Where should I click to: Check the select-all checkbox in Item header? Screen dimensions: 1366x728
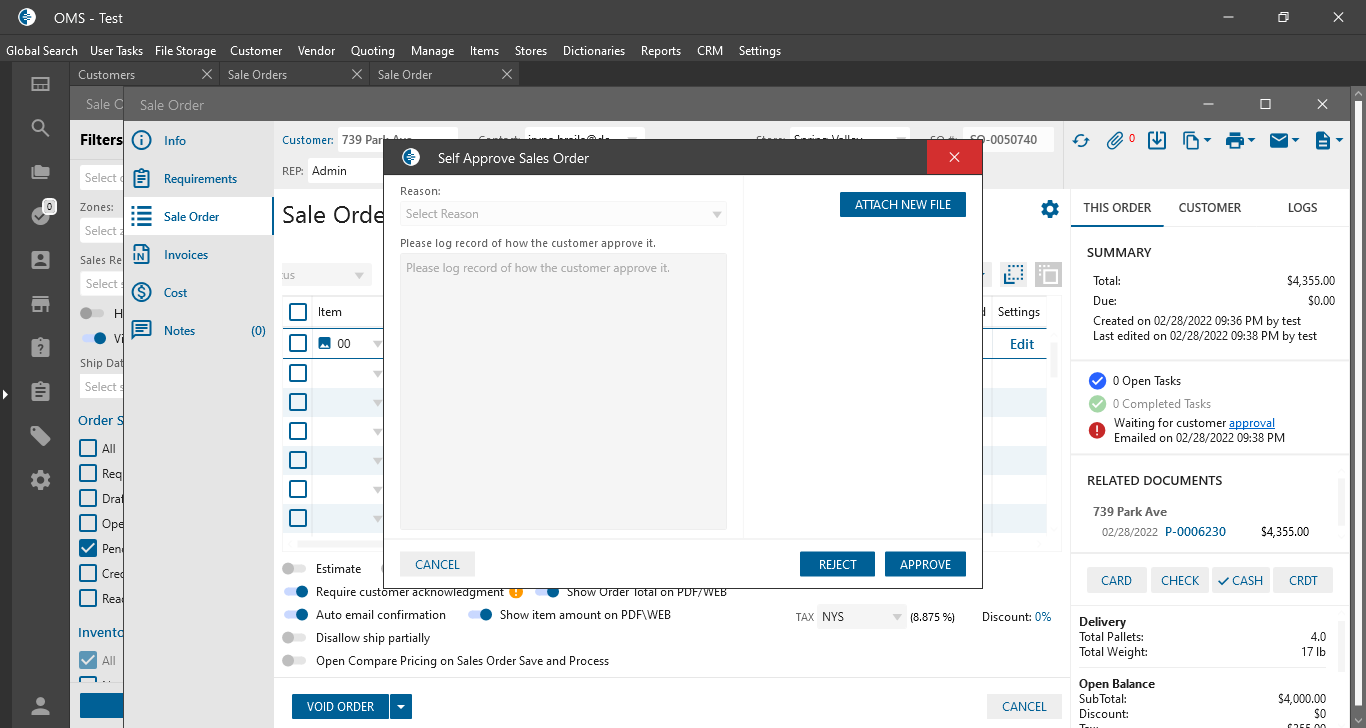(x=298, y=312)
